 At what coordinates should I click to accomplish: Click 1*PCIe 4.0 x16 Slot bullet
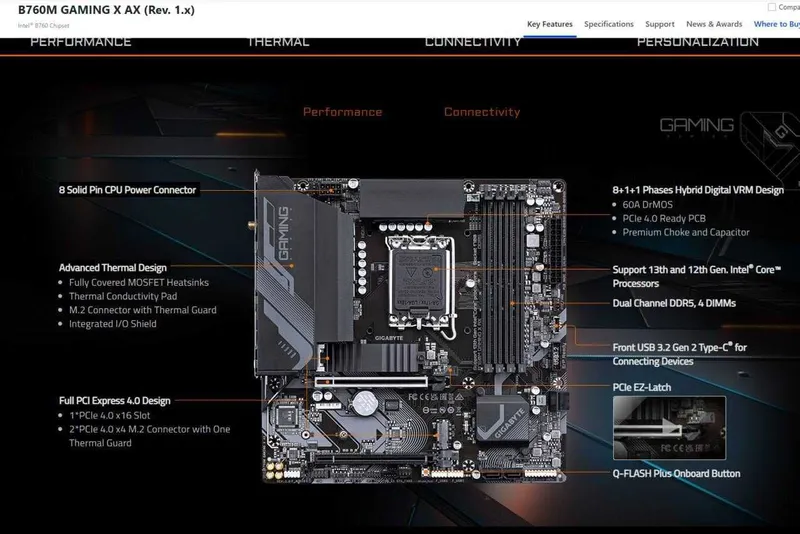coord(110,415)
